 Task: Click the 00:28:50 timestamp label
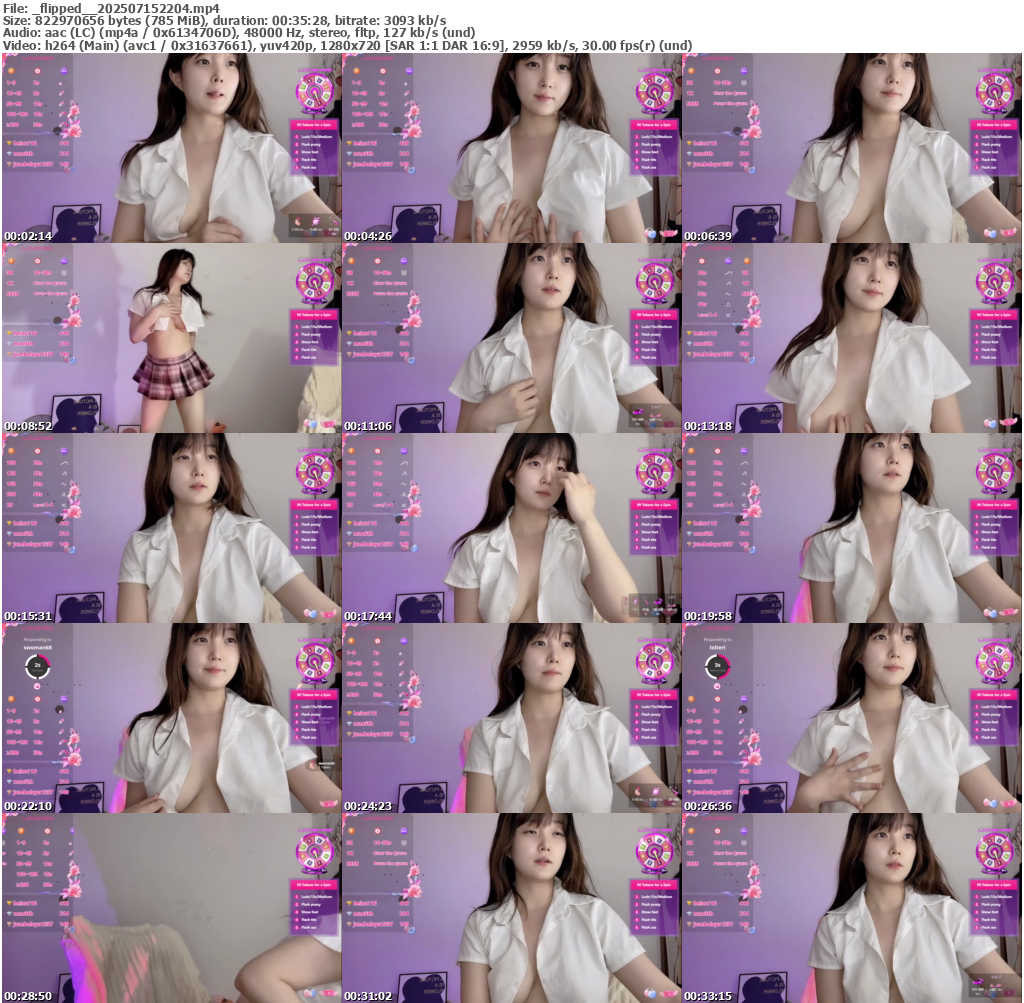28,996
